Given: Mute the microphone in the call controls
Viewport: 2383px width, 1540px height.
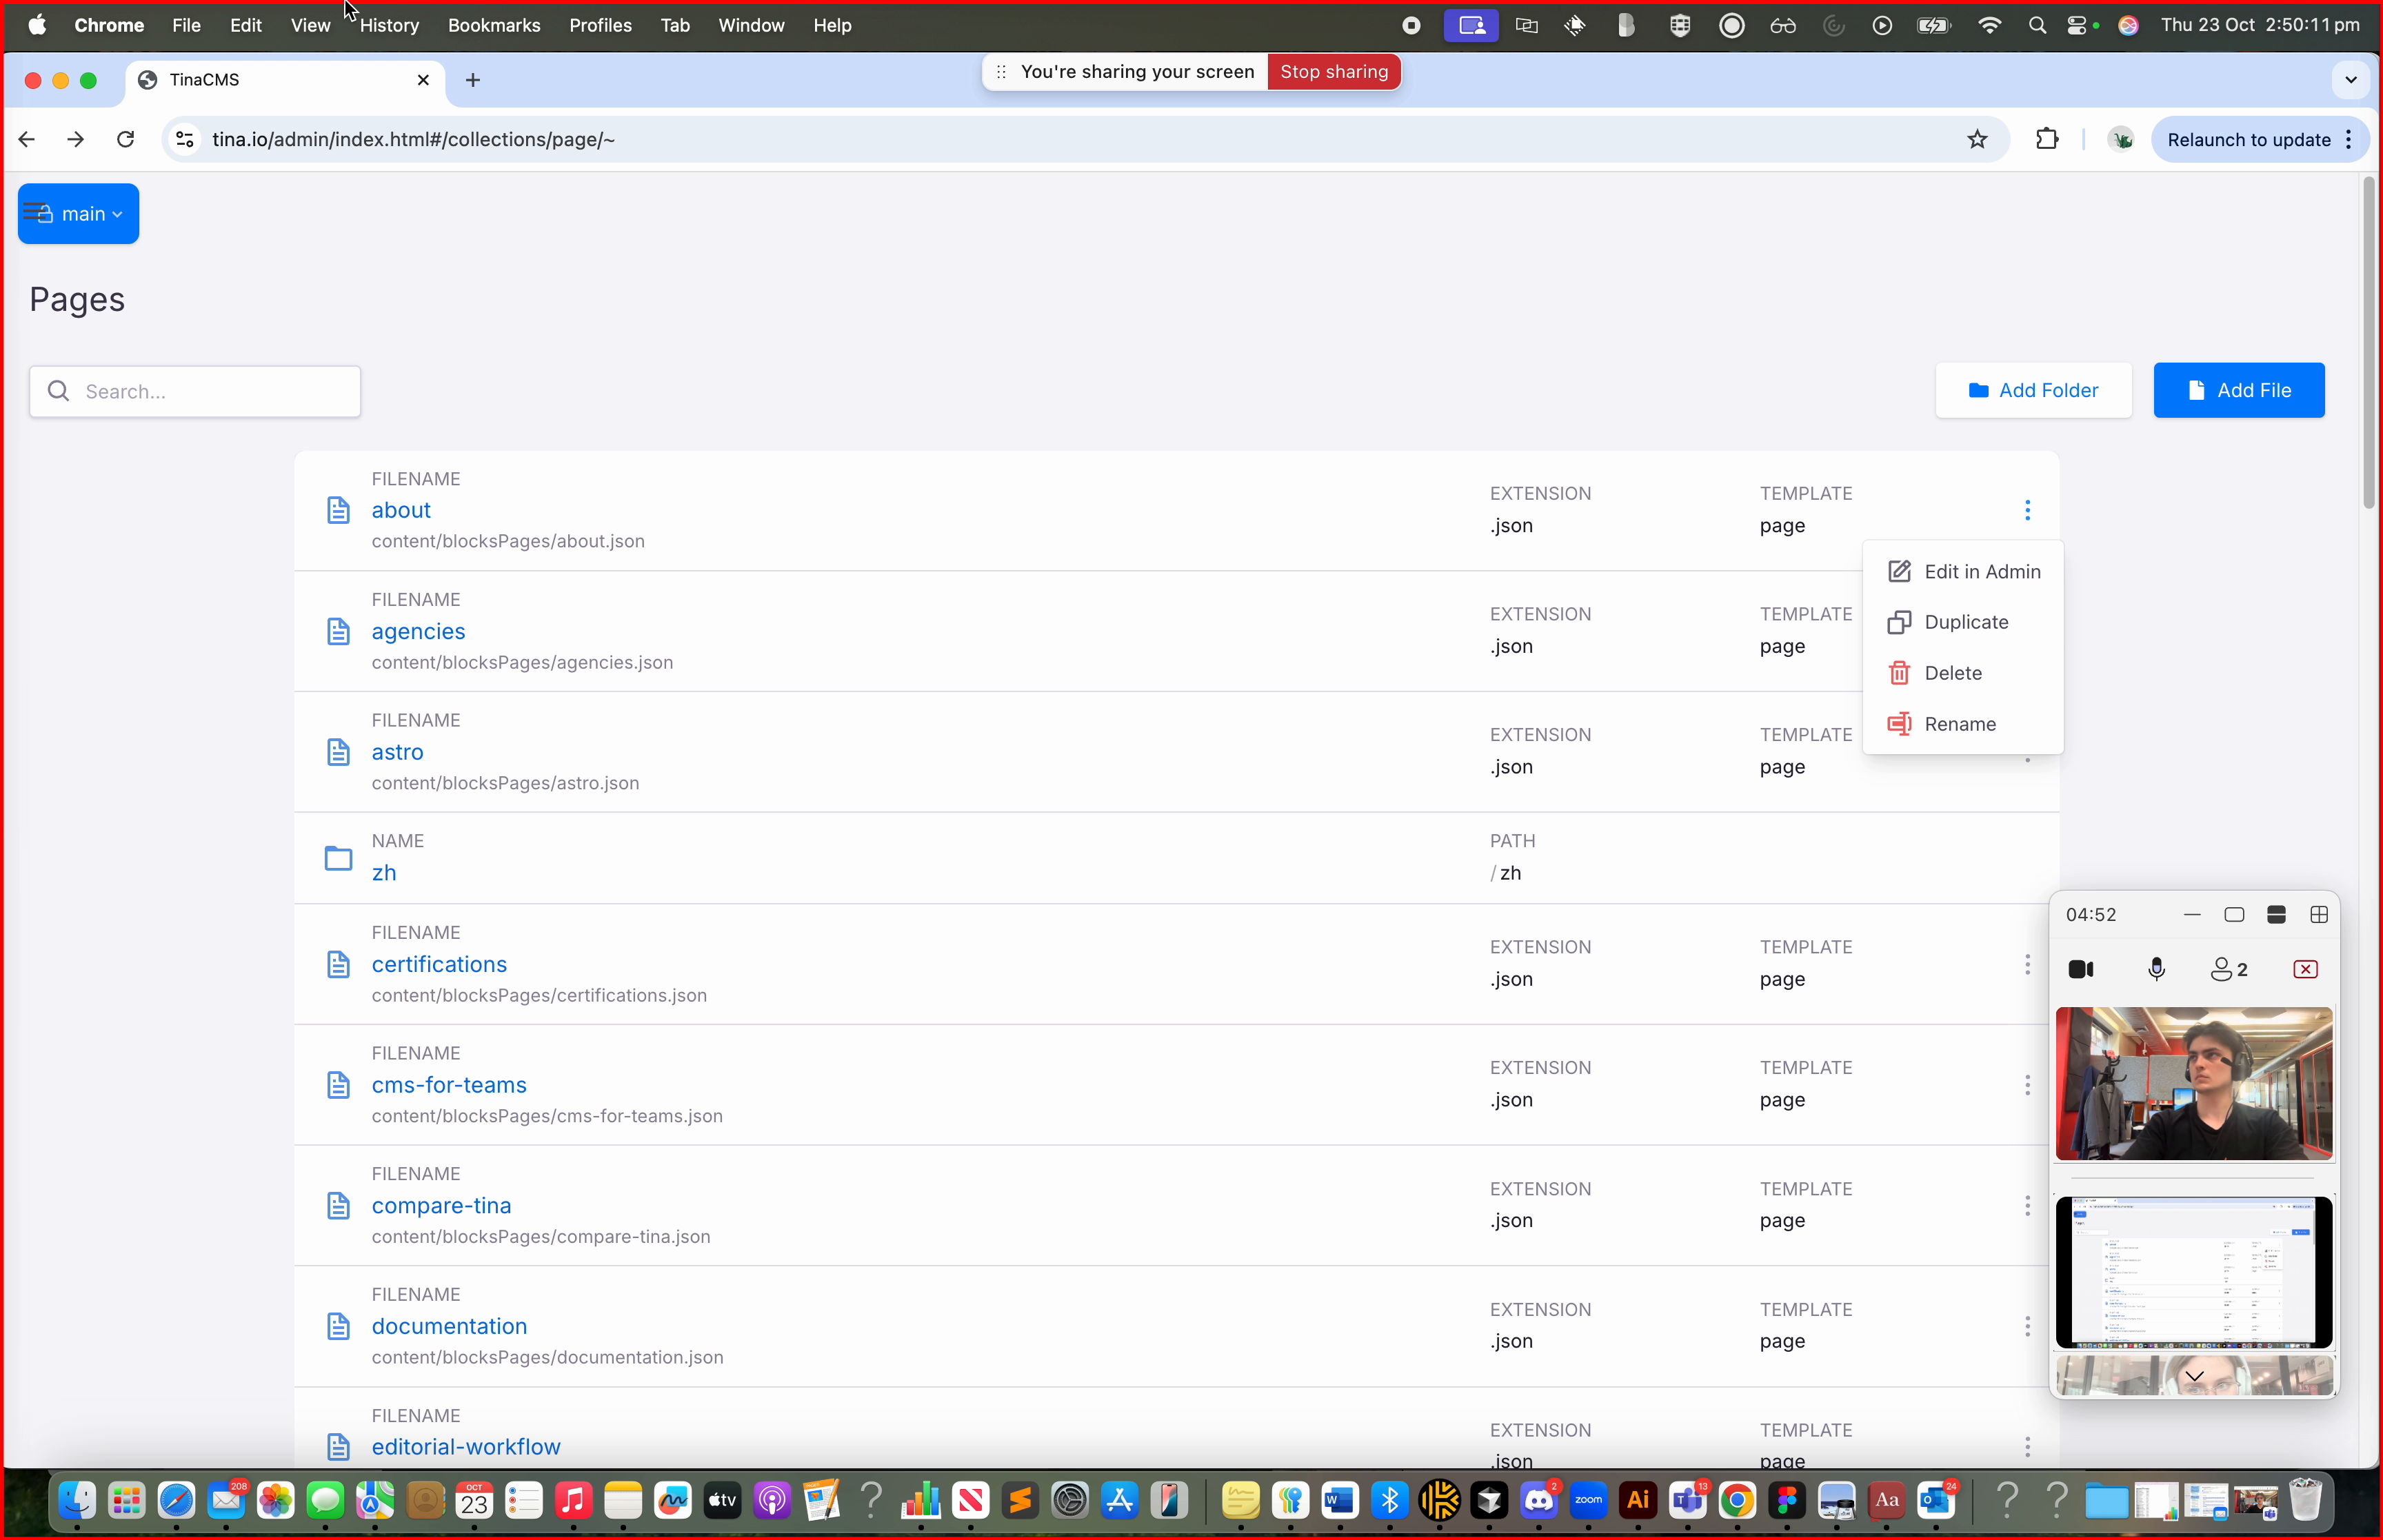Looking at the screenshot, I should (x=2156, y=968).
